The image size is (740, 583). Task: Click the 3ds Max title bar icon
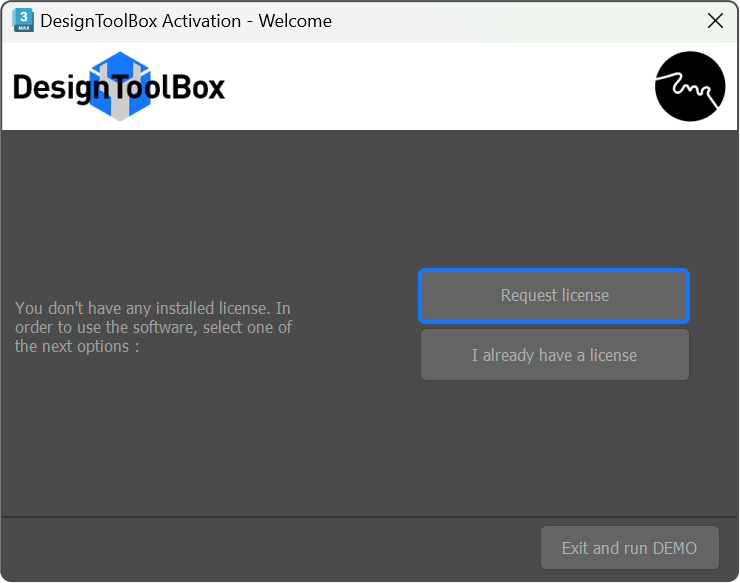point(23,21)
